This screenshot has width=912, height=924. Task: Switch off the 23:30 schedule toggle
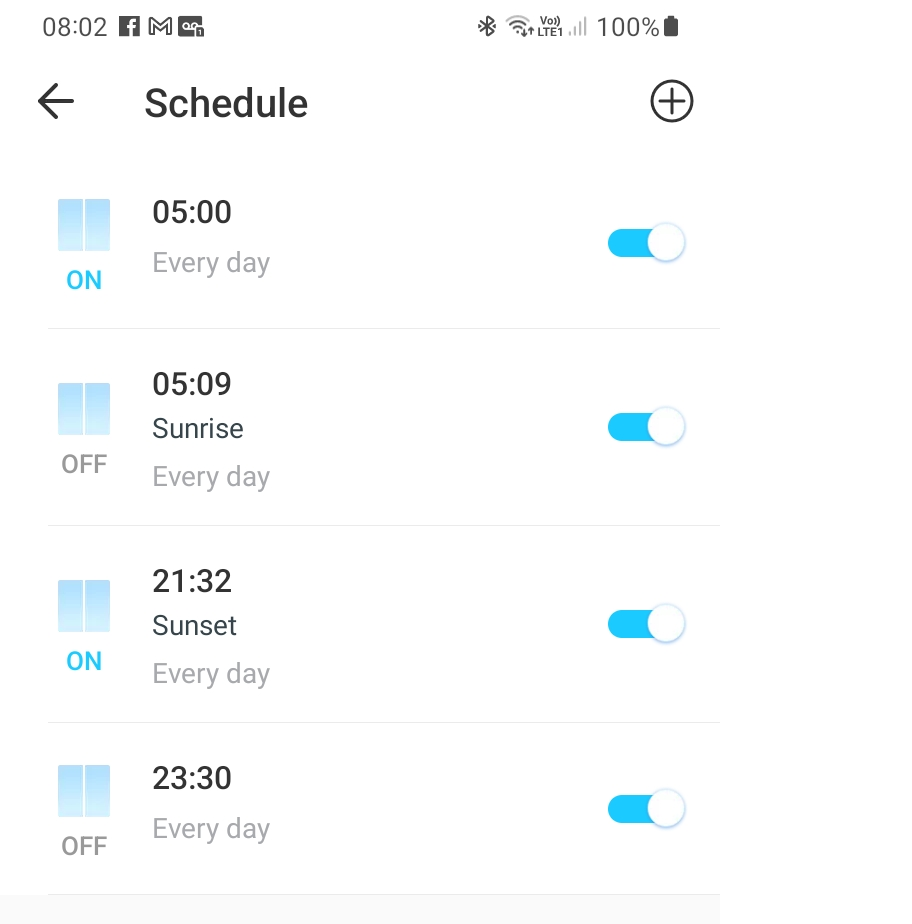point(646,808)
